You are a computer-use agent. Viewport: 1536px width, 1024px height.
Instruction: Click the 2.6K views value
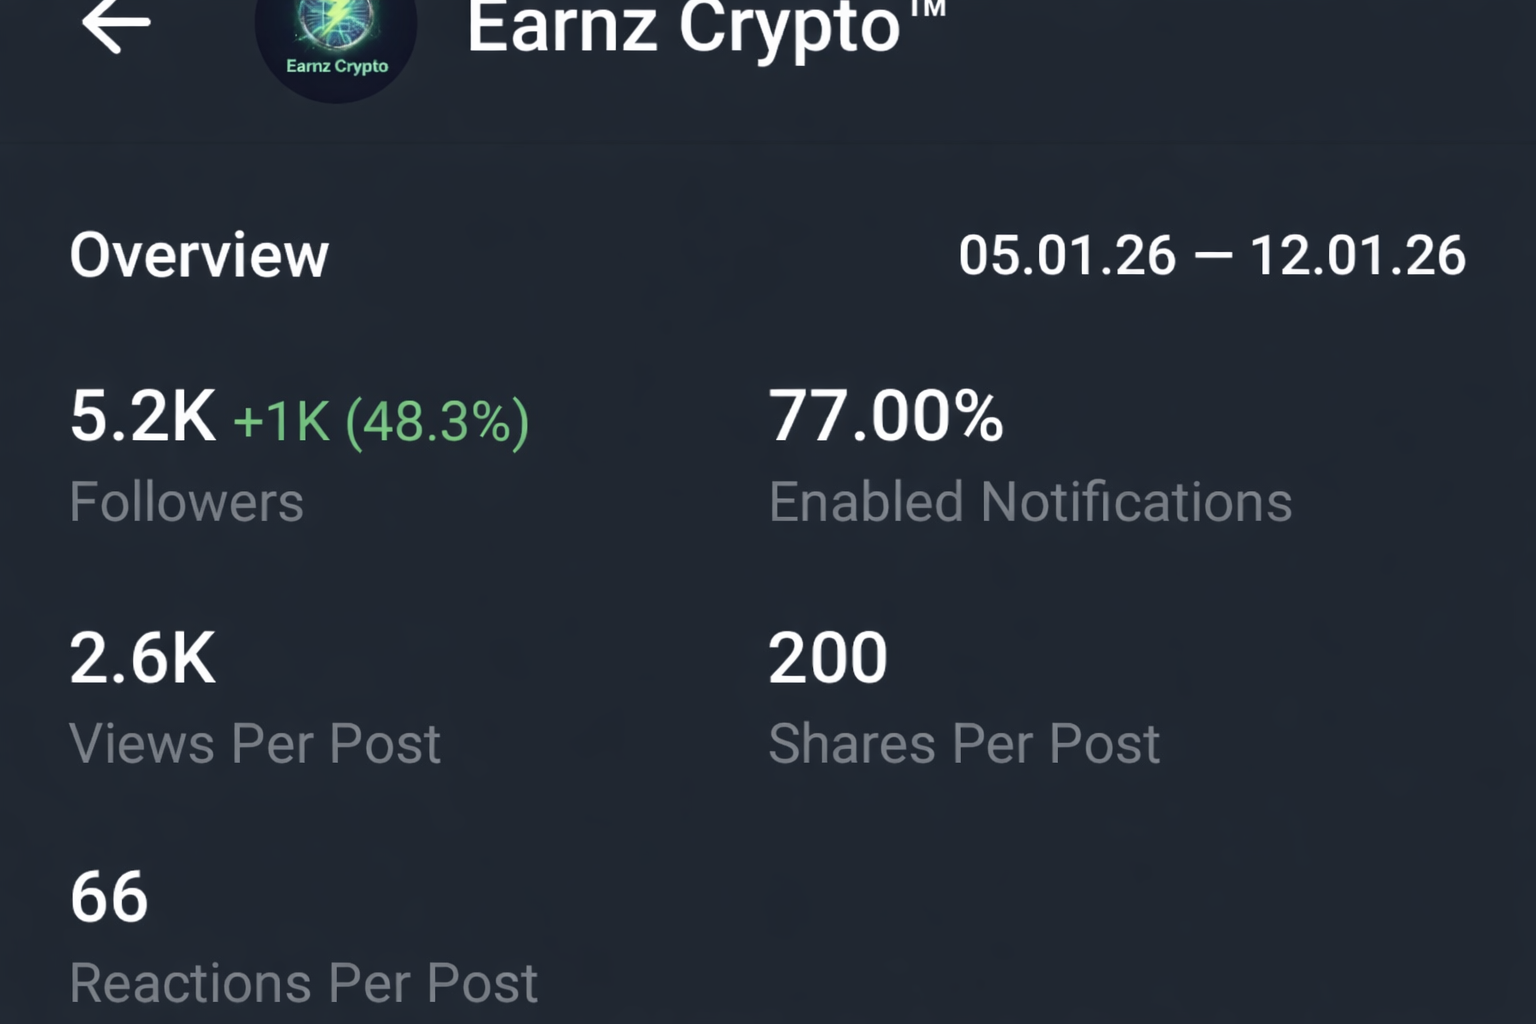[x=142, y=657]
